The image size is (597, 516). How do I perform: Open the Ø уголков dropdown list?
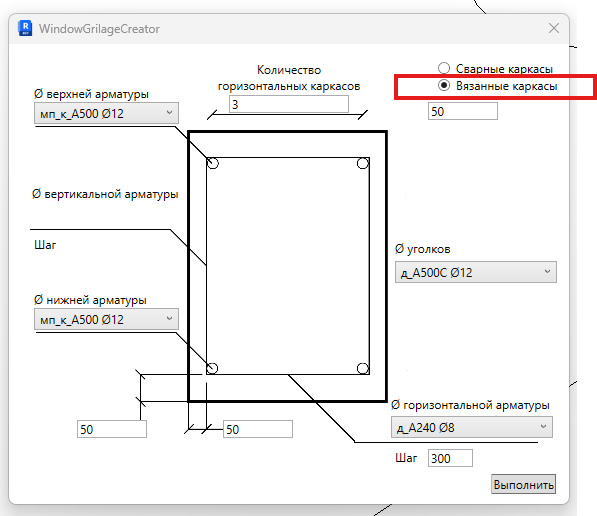pos(476,272)
